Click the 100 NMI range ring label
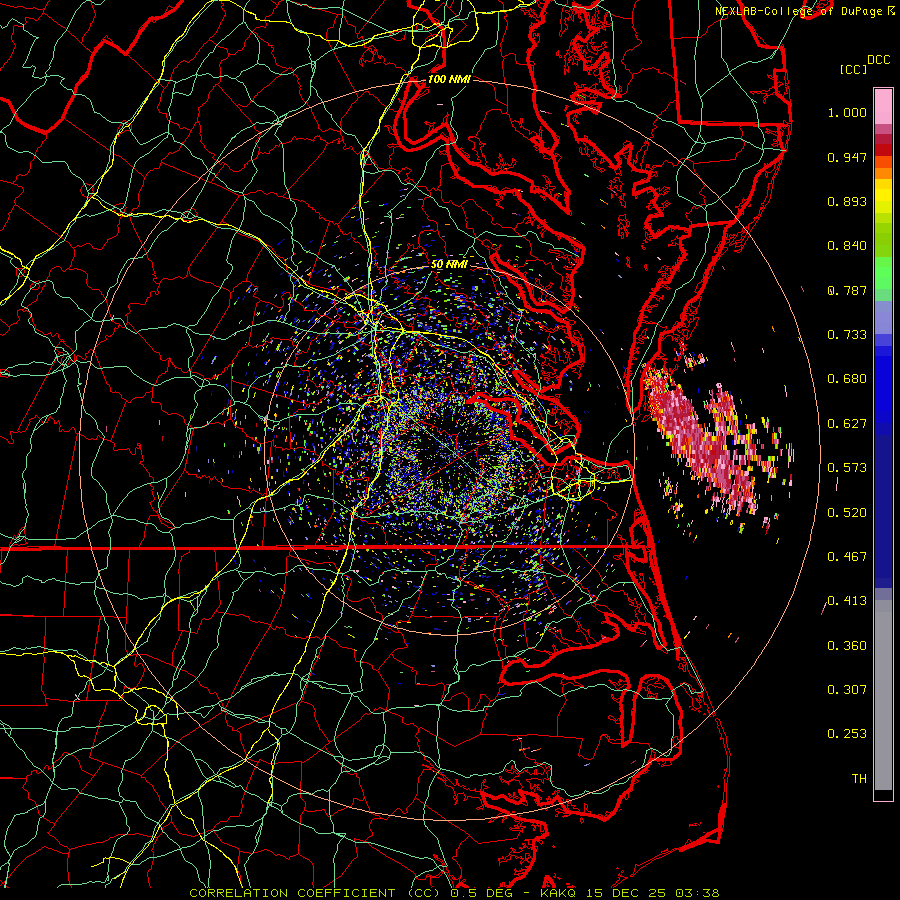Viewport: 900px width, 900px height. (449, 79)
